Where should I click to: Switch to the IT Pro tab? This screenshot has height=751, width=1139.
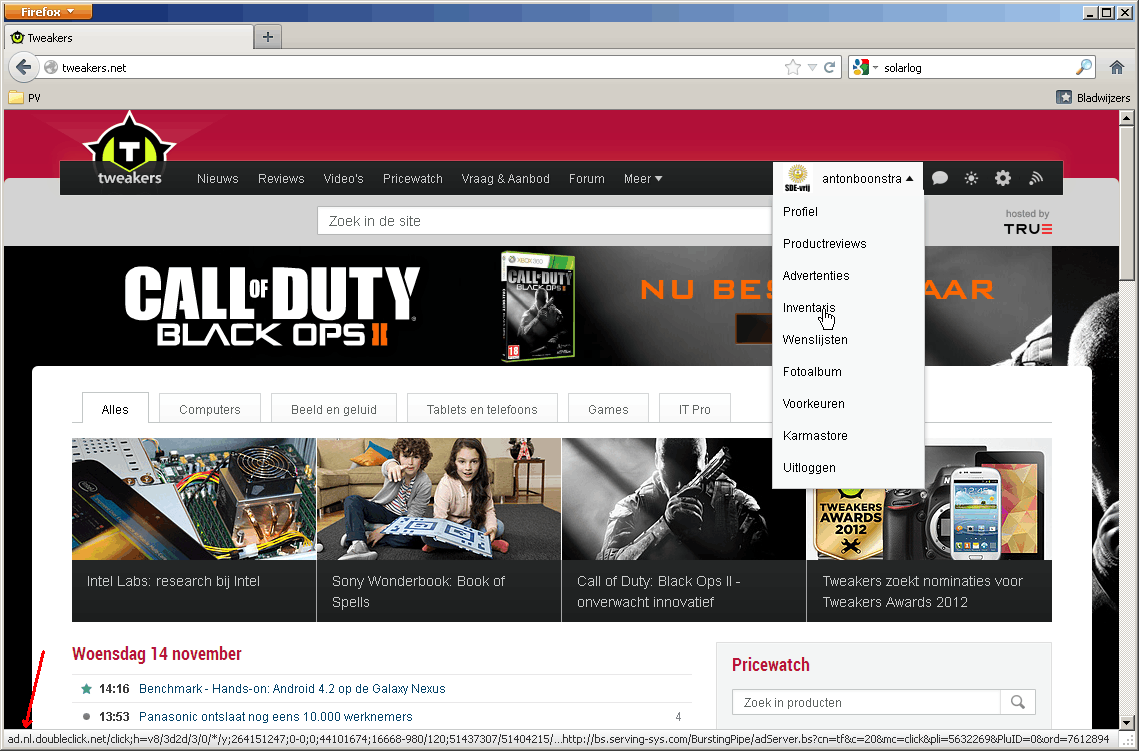click(694, 409)
